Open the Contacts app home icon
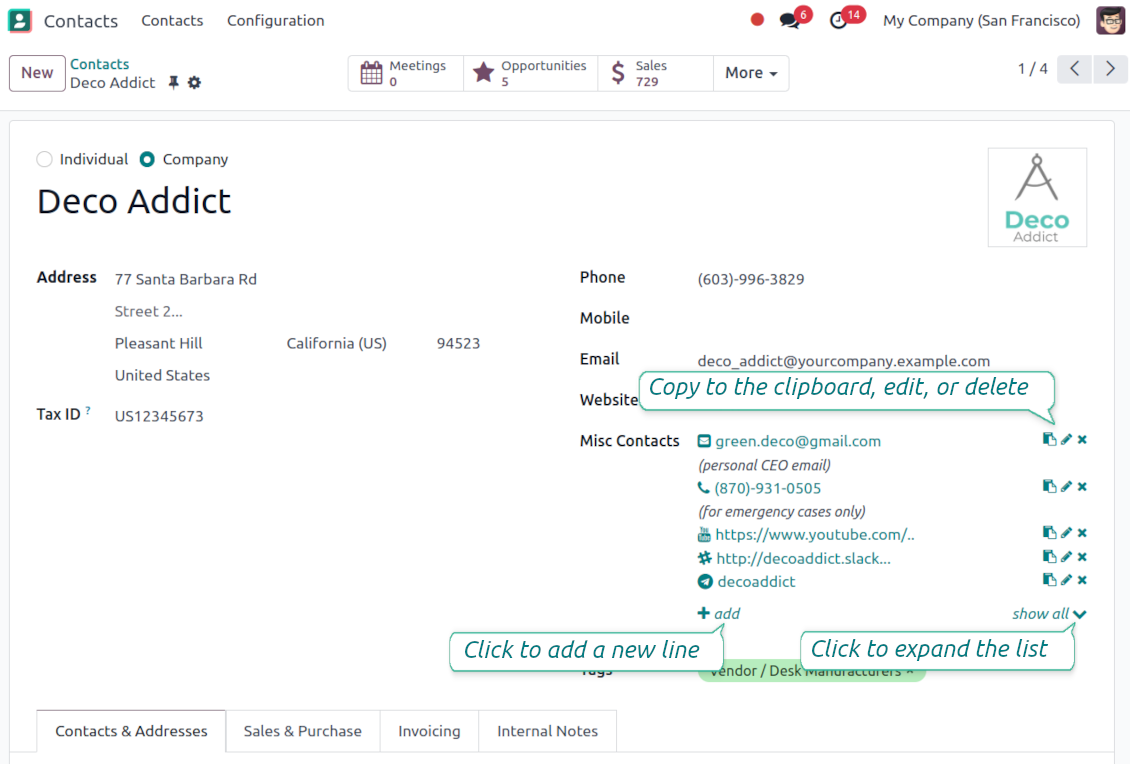Screen dimensions: 1130x764 [x=19, y=20]
